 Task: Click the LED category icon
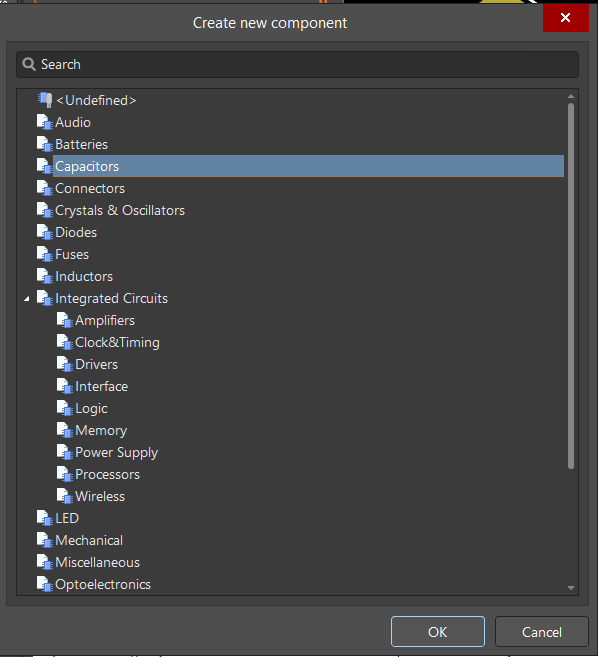point(44,518)
